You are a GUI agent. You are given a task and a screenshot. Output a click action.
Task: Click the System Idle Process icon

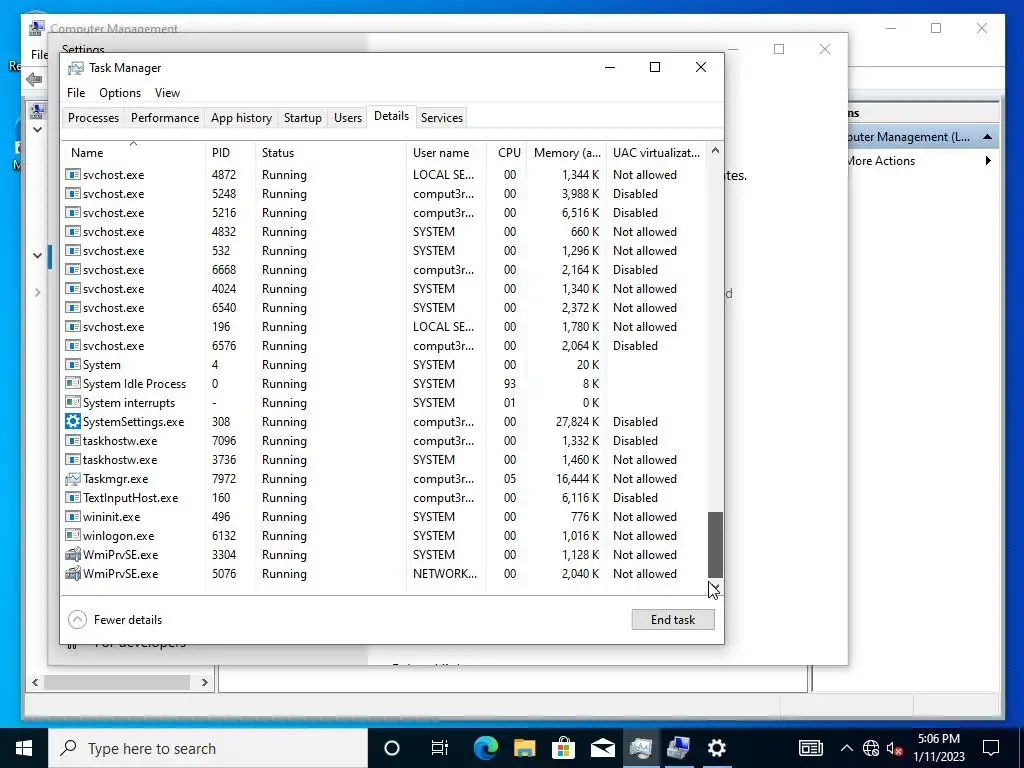click(72, 384)
